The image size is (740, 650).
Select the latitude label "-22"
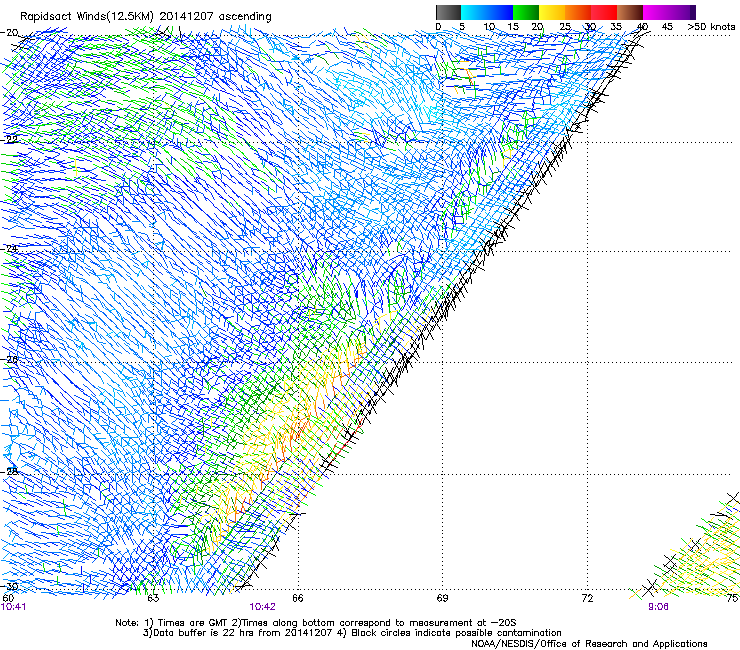point(9,140)
